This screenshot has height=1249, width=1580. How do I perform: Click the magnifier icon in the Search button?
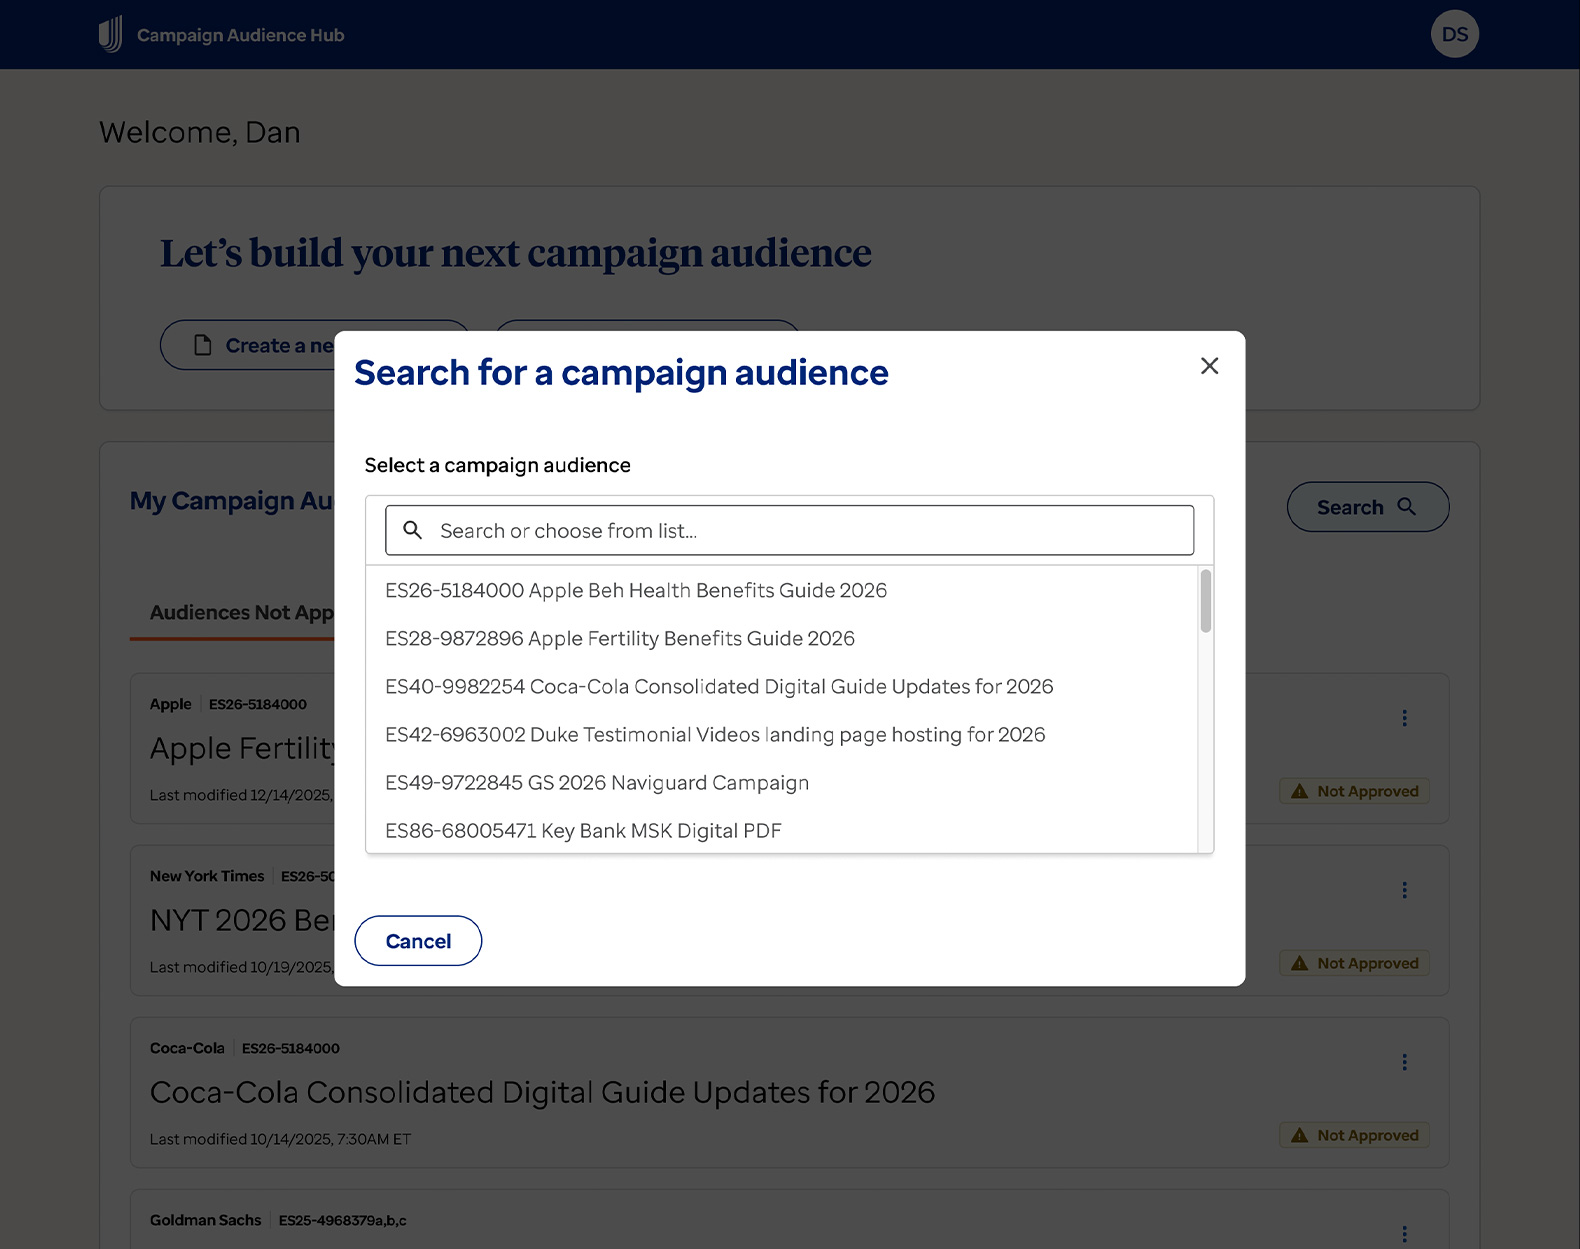1406,506
